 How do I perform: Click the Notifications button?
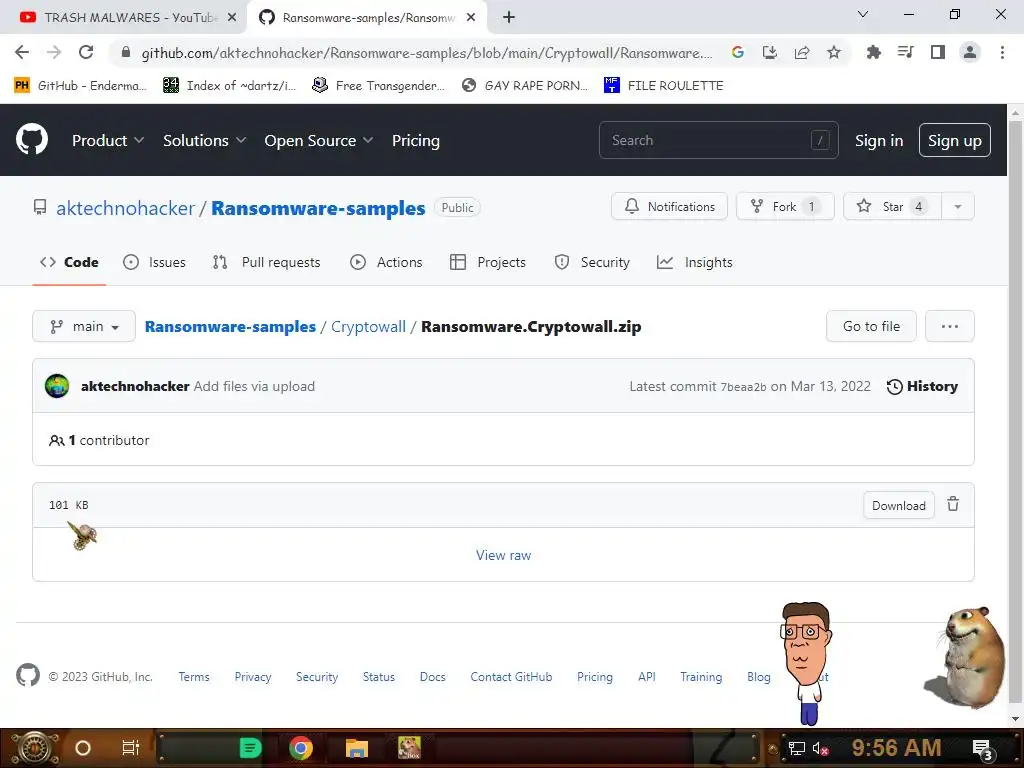(669, 206)
